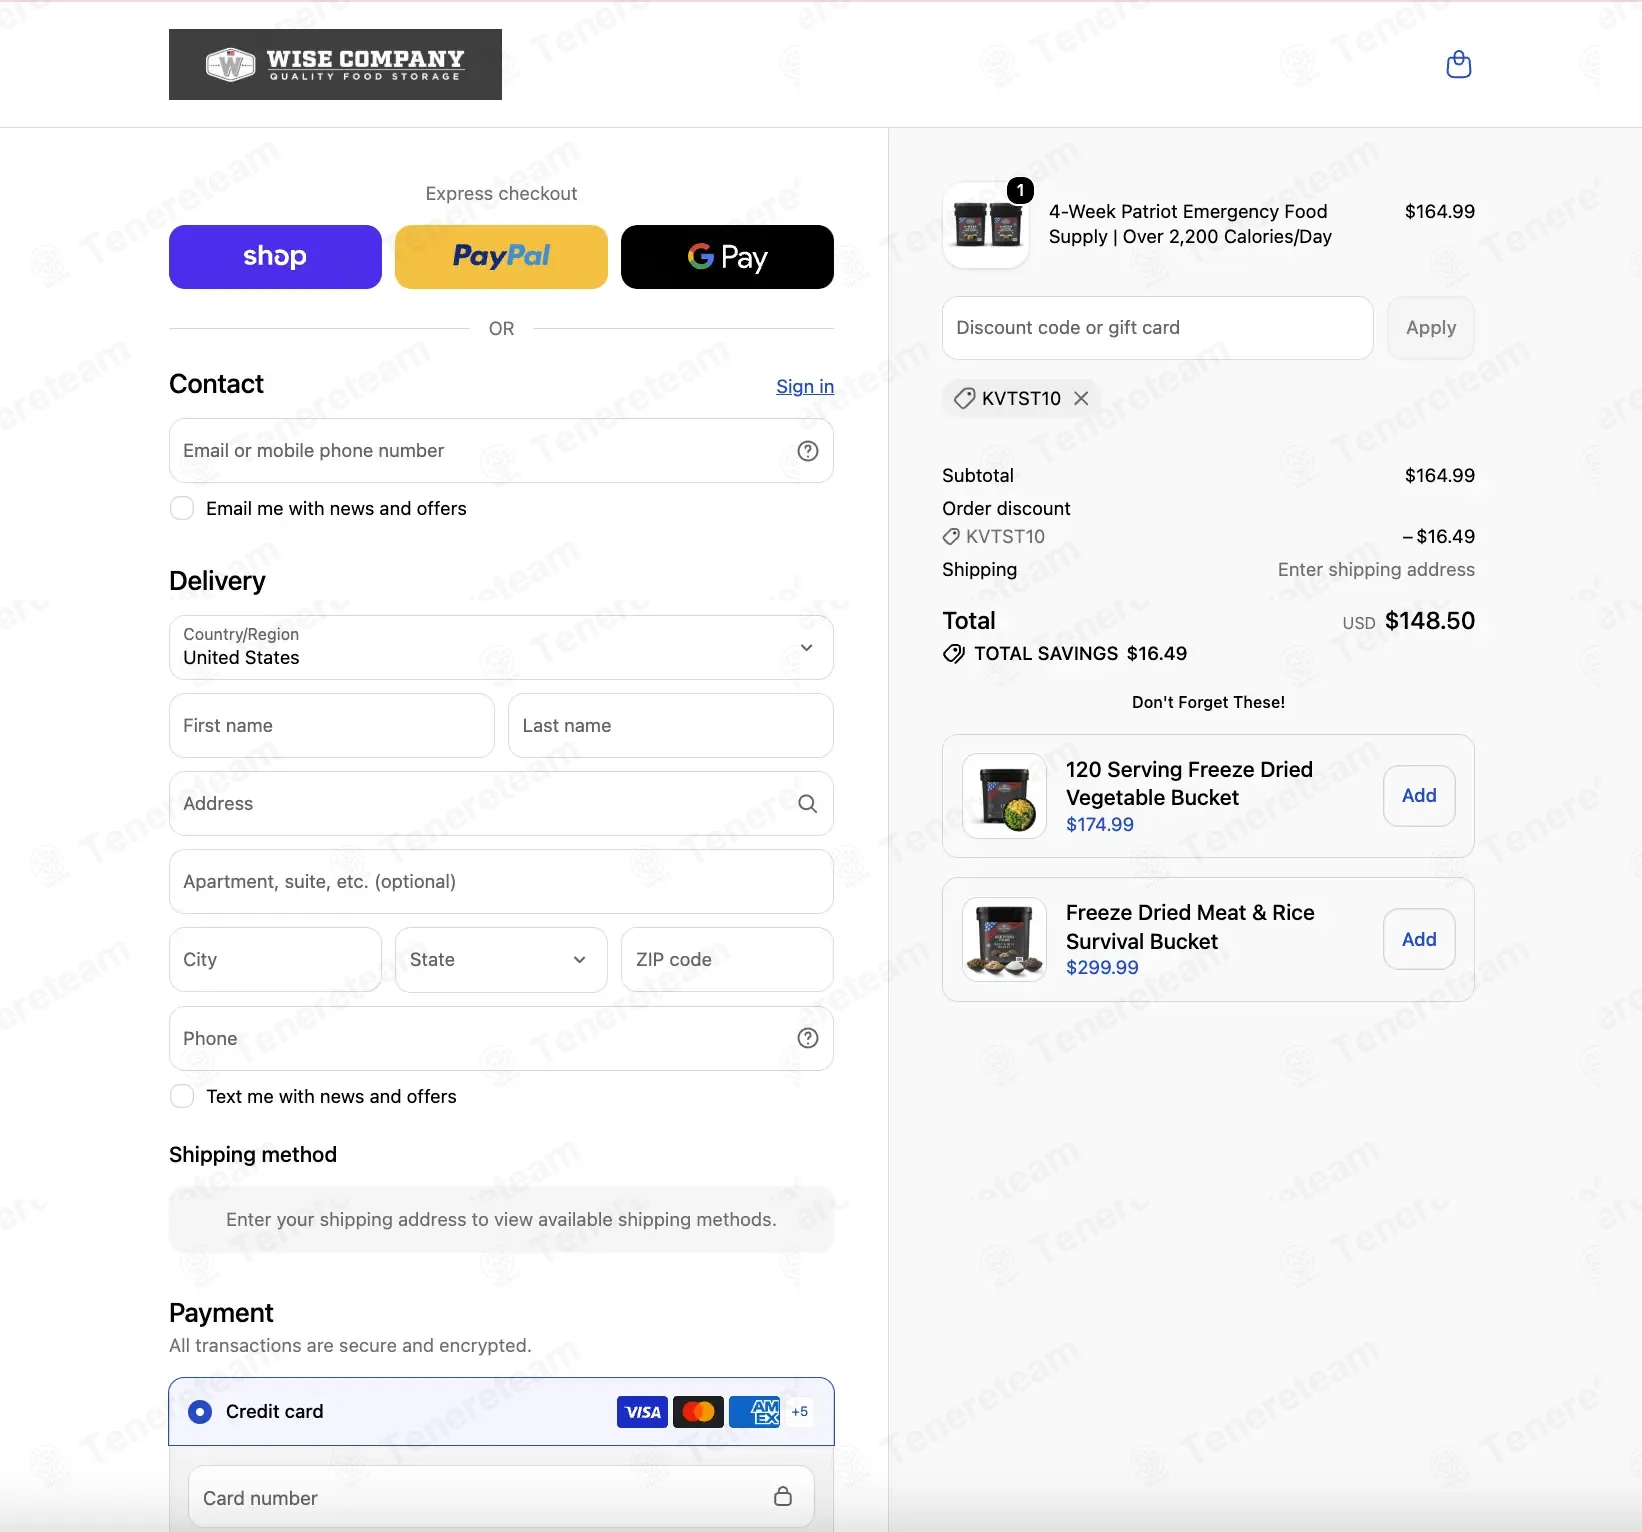The image size is (1642, 1532).
Task: Click the $148.50 total amount
Action: point(1430,621)
